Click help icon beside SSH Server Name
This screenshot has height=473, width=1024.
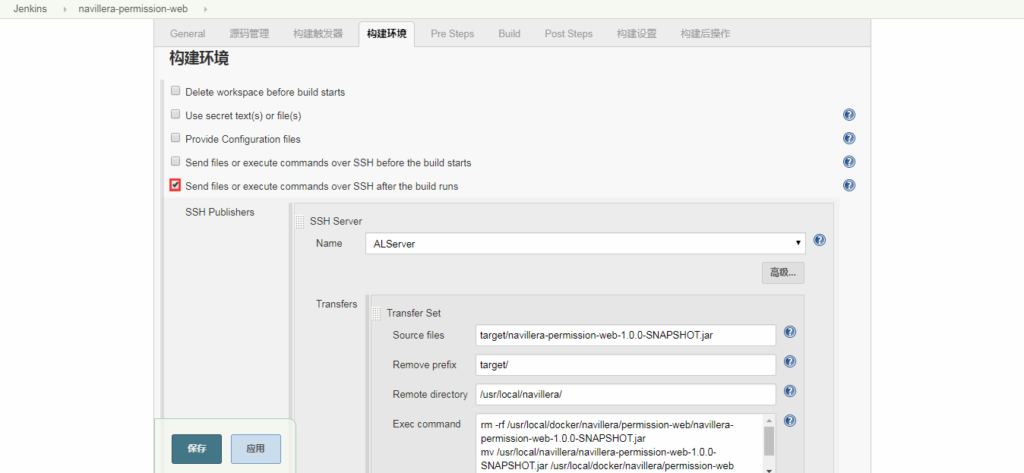coord(819,241)
